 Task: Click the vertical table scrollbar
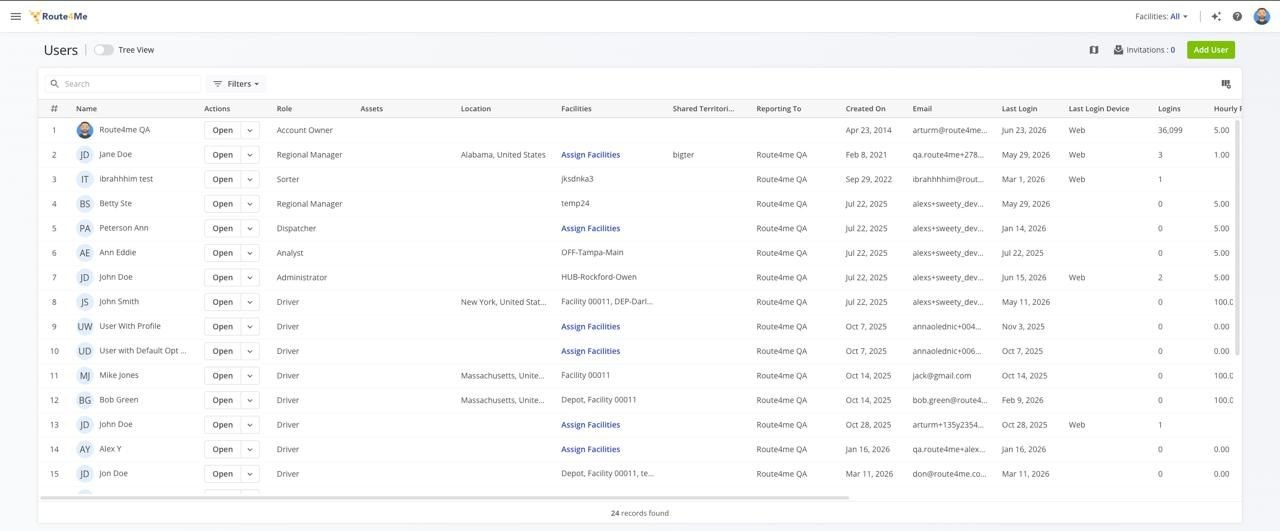(x=1238, y=237)
